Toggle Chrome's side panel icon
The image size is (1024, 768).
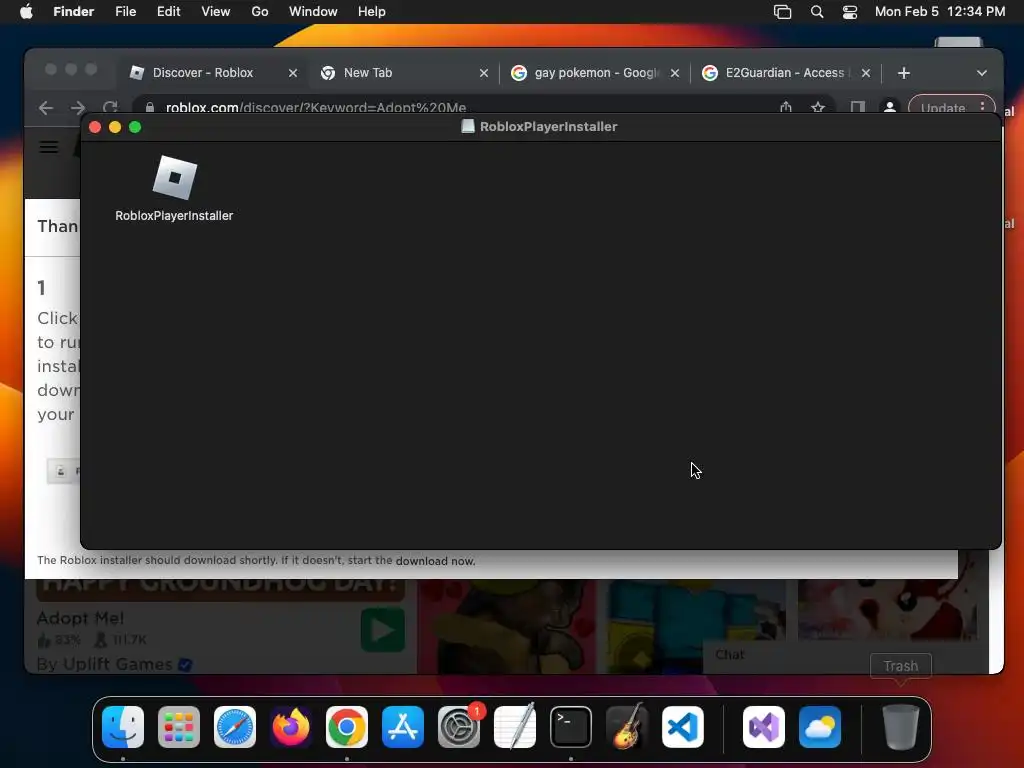857,108
